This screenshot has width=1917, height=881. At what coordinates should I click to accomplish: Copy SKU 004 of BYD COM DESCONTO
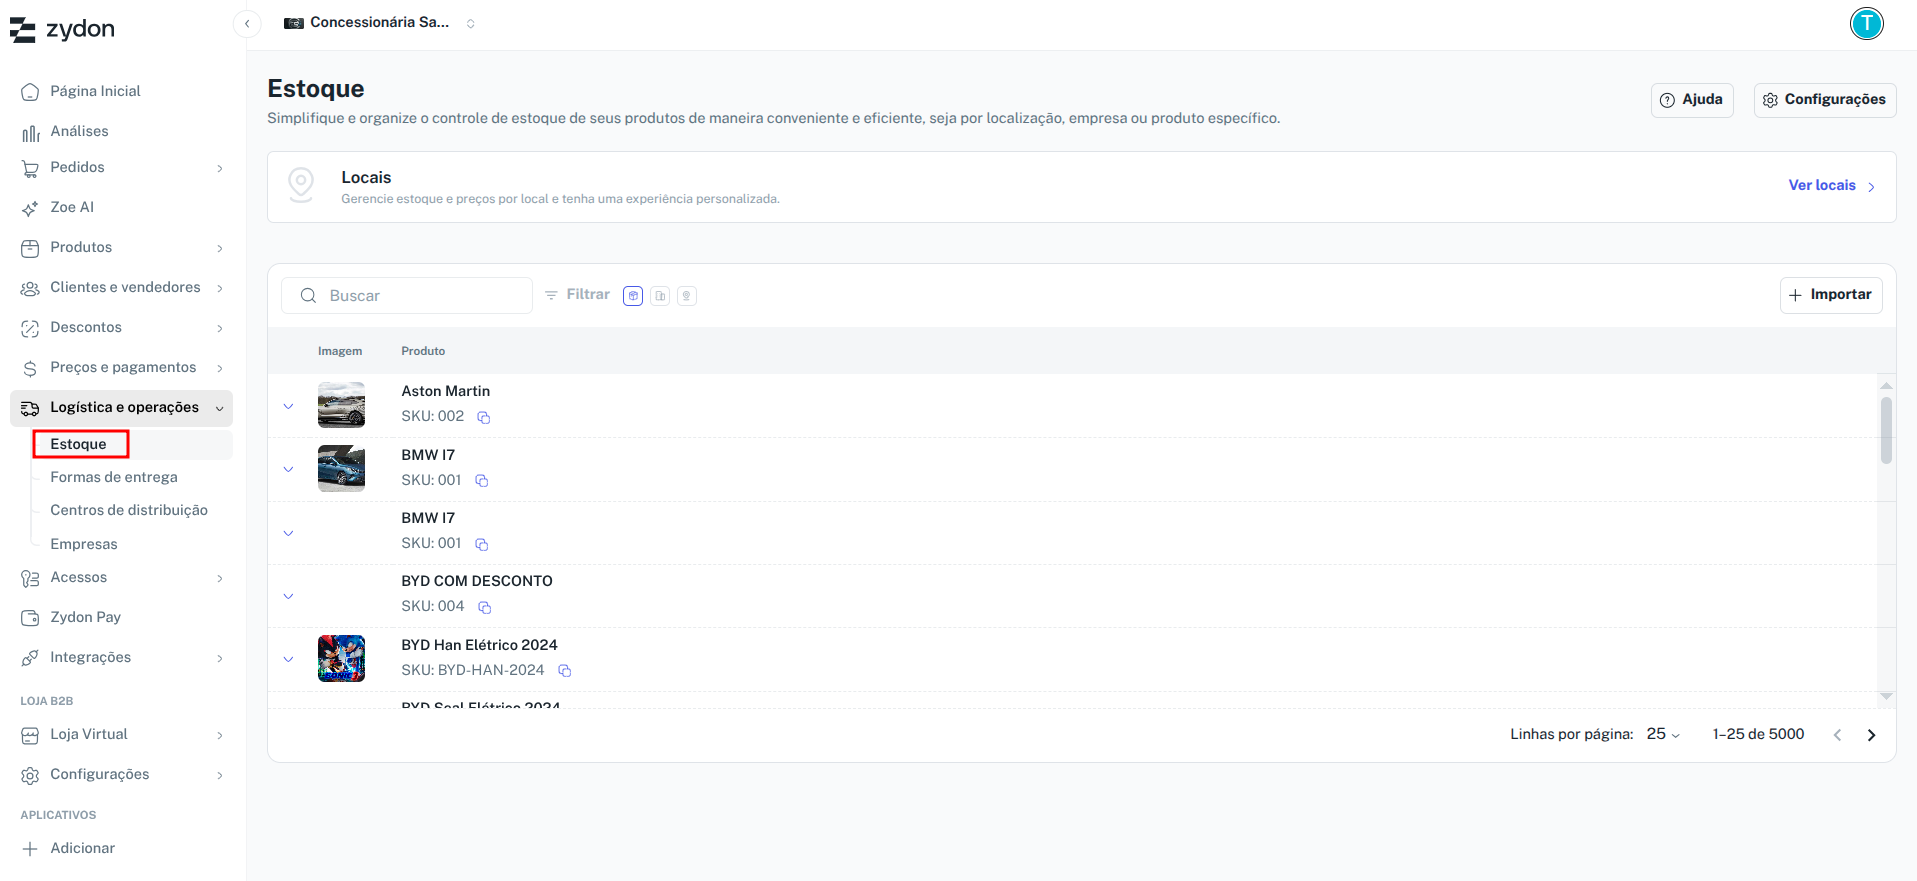485,607
